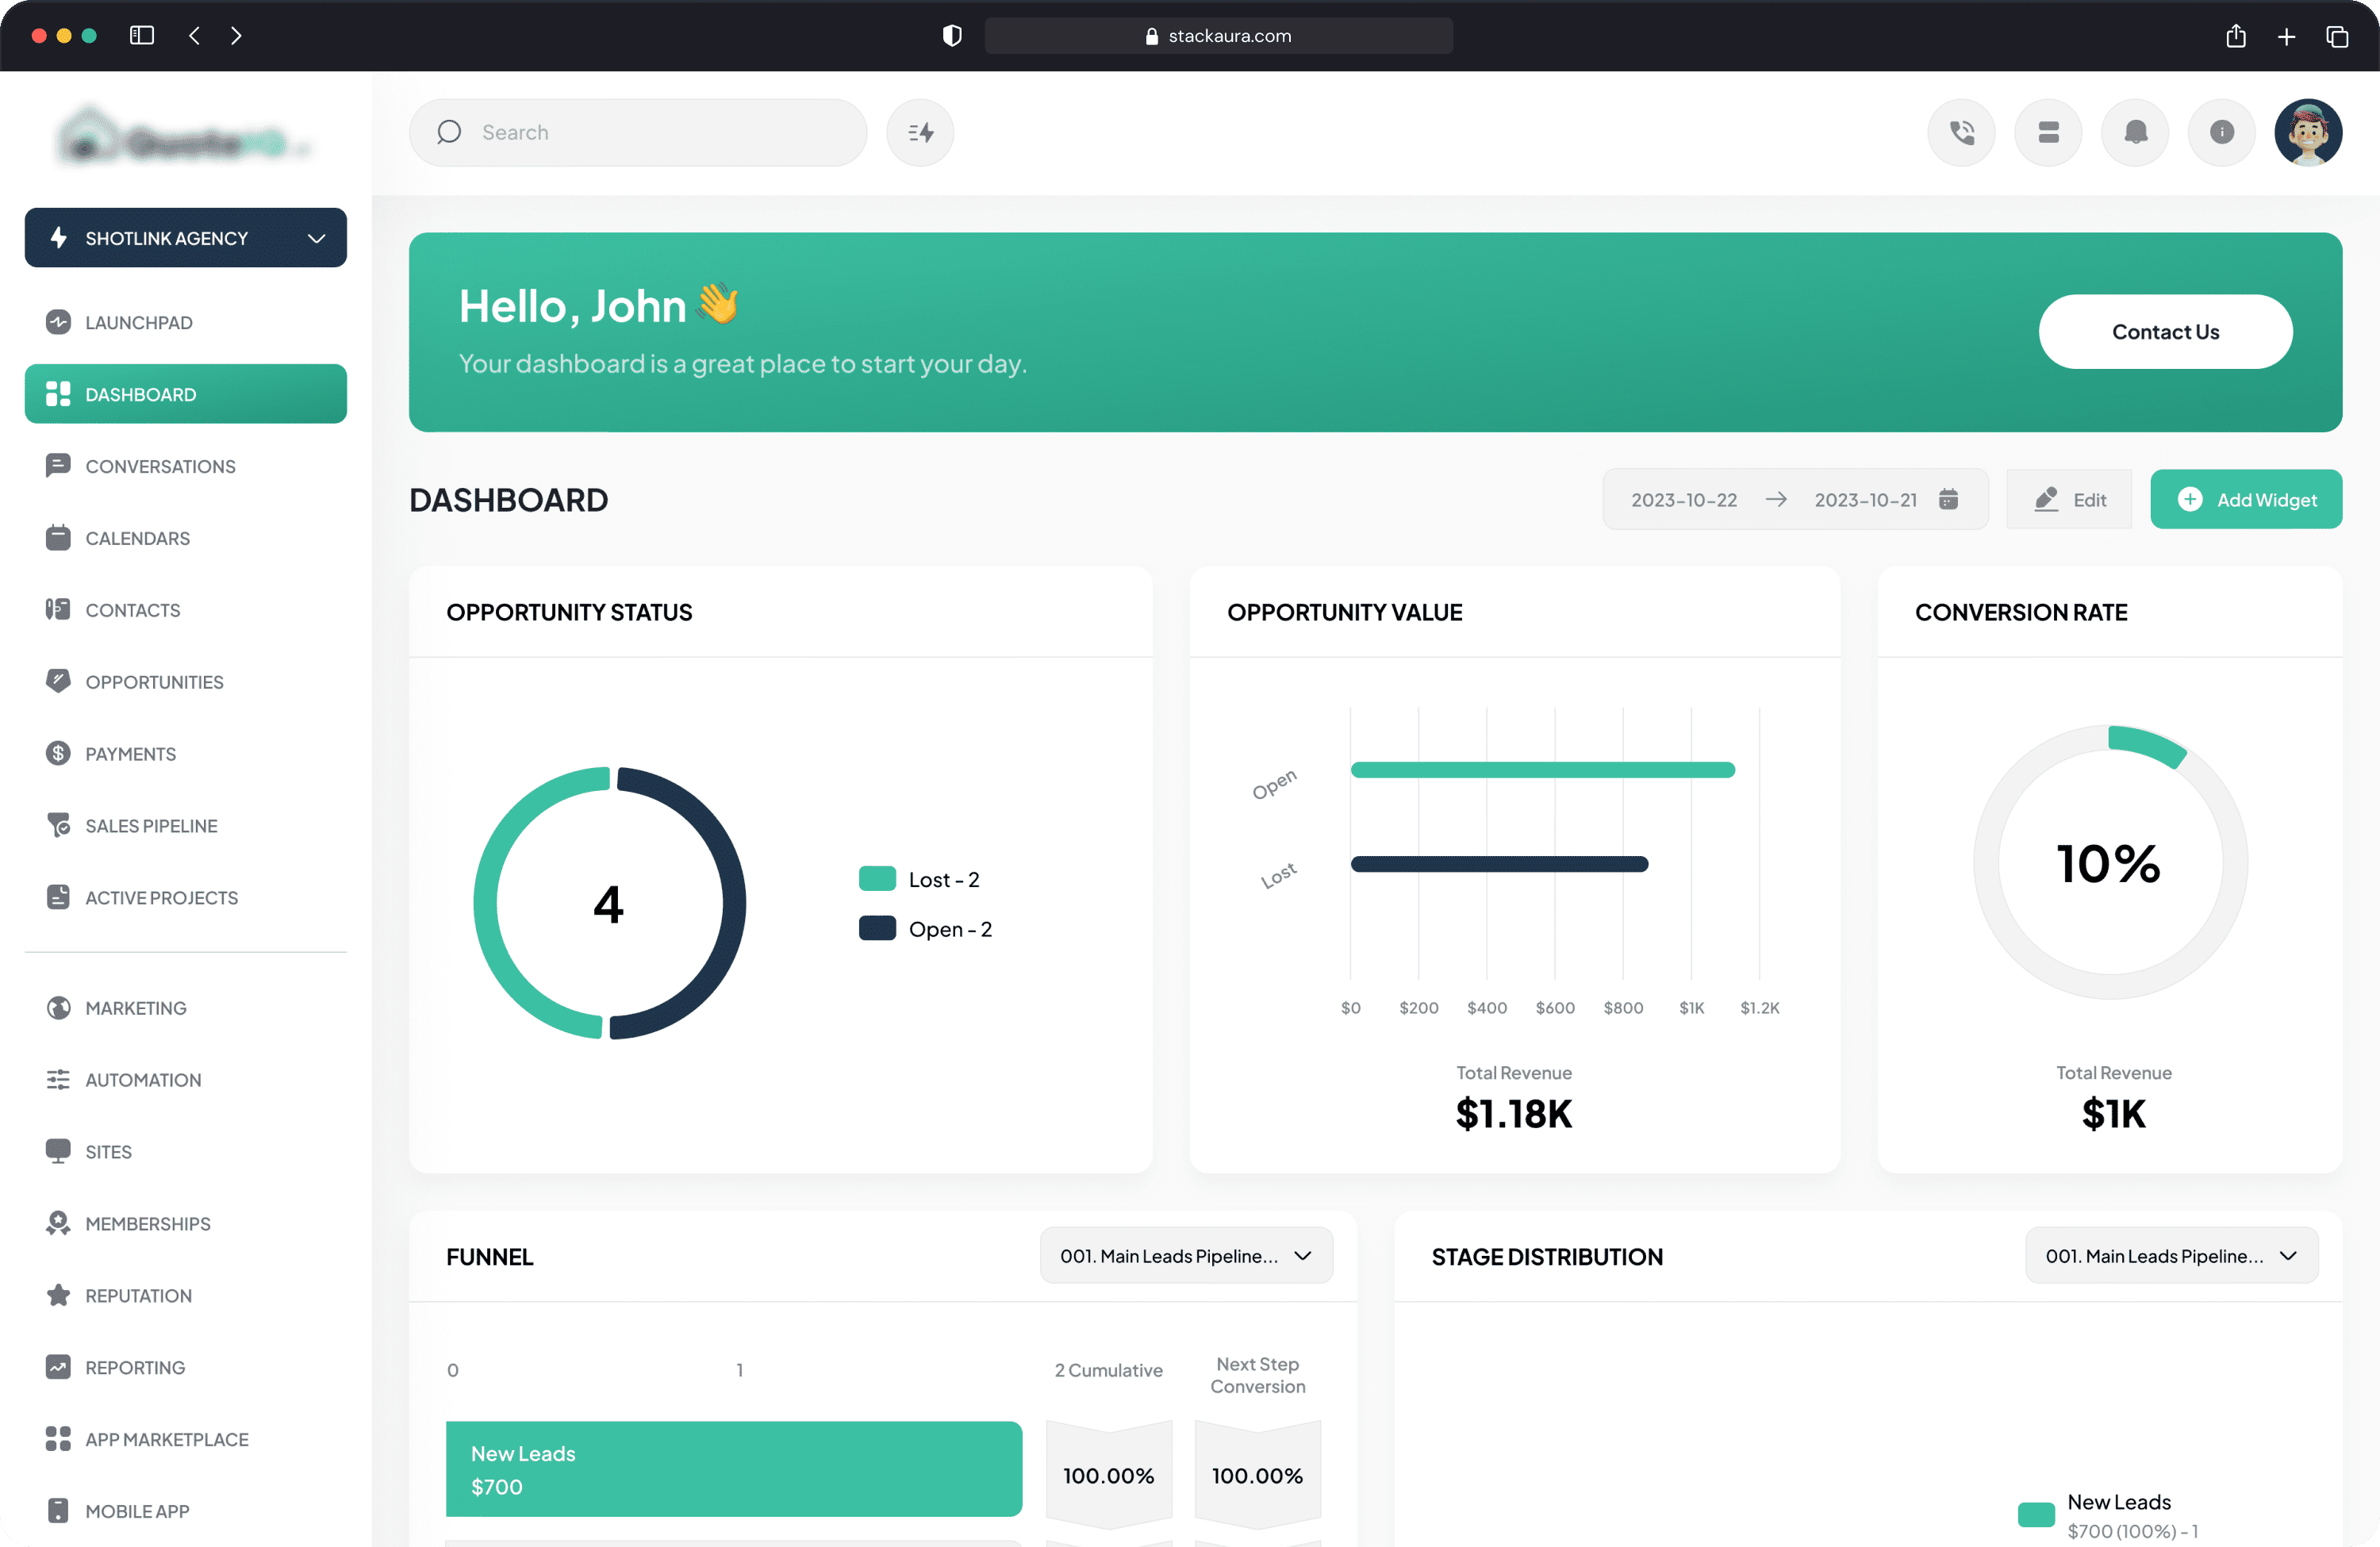Navigate to the Reporting section
Image resolution: width=2380 pixels, height=1547 pixels.
point(135,1367)
